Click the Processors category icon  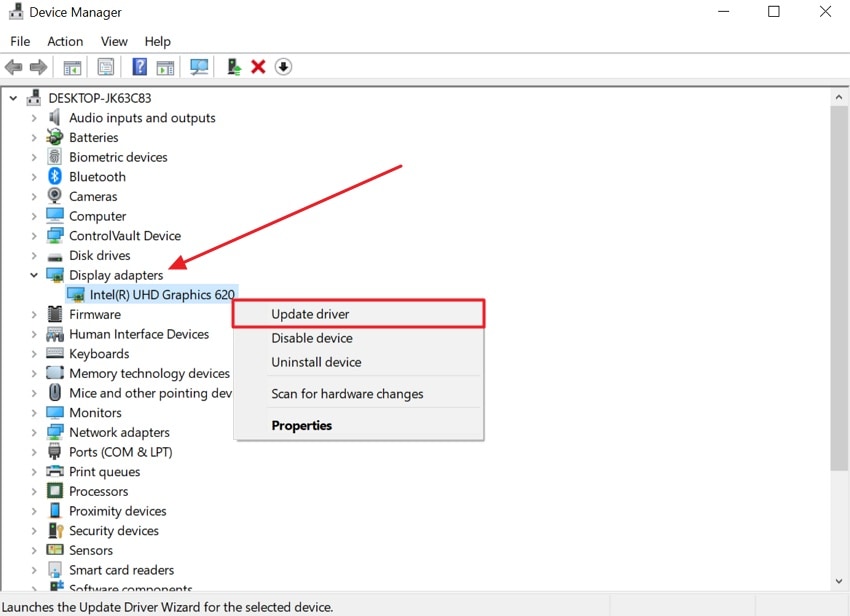tap(55, 491)
